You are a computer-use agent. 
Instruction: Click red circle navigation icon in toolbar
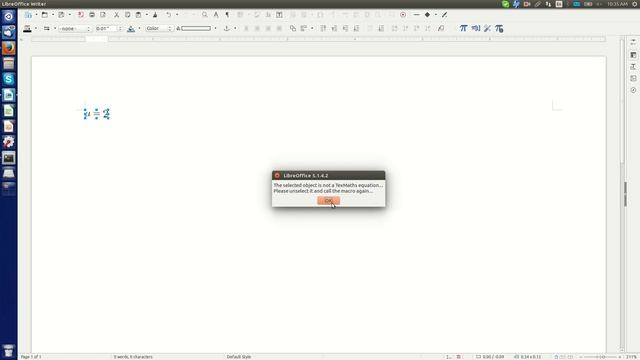pos(403,15)
